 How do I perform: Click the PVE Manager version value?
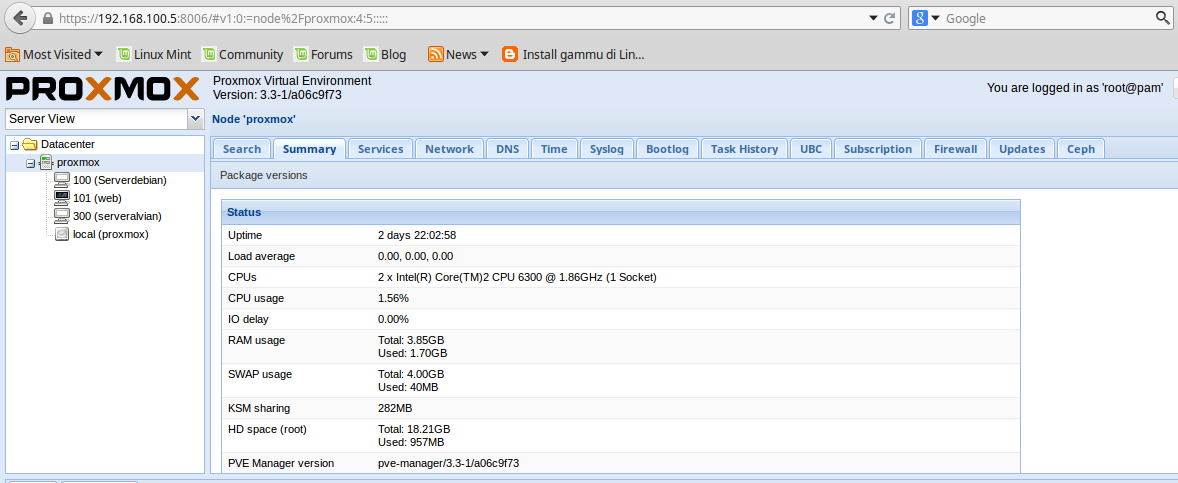click(x=449, y=463)
